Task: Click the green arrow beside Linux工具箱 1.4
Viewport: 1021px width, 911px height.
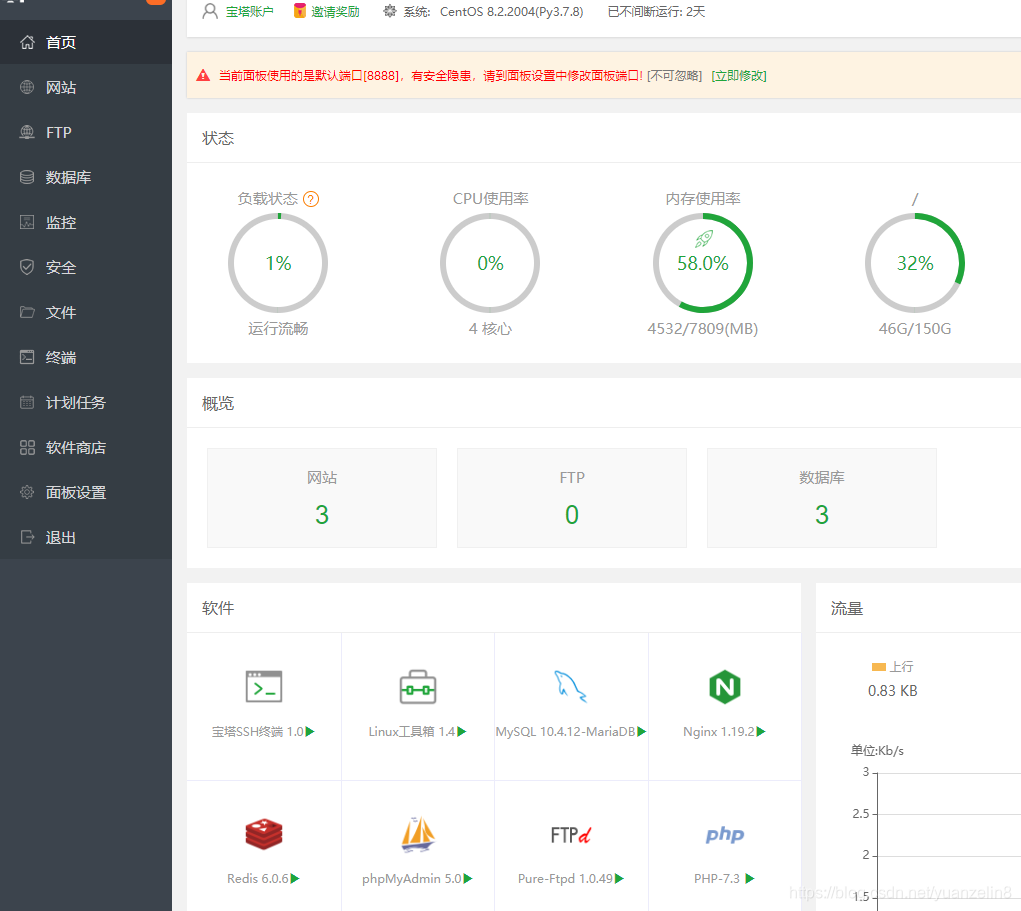Action: coord(462,732)
